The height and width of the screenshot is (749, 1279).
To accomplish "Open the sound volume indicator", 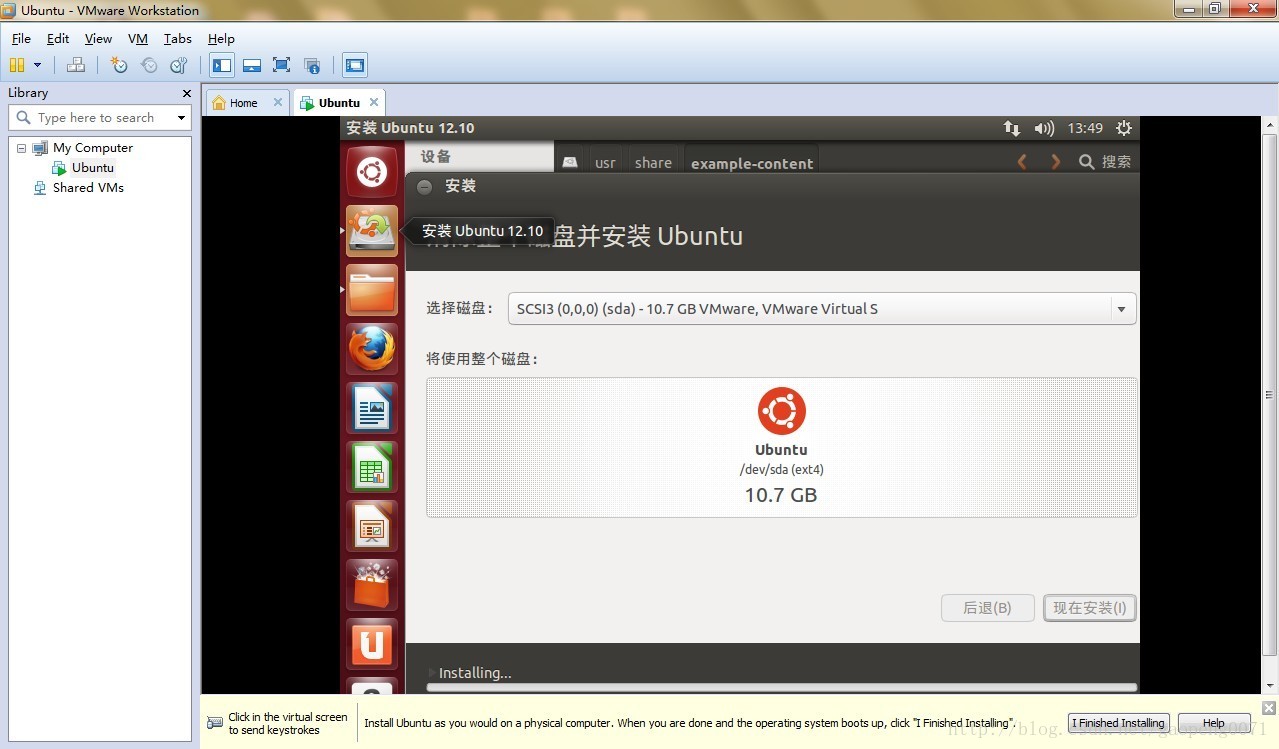I will 1044,128.
